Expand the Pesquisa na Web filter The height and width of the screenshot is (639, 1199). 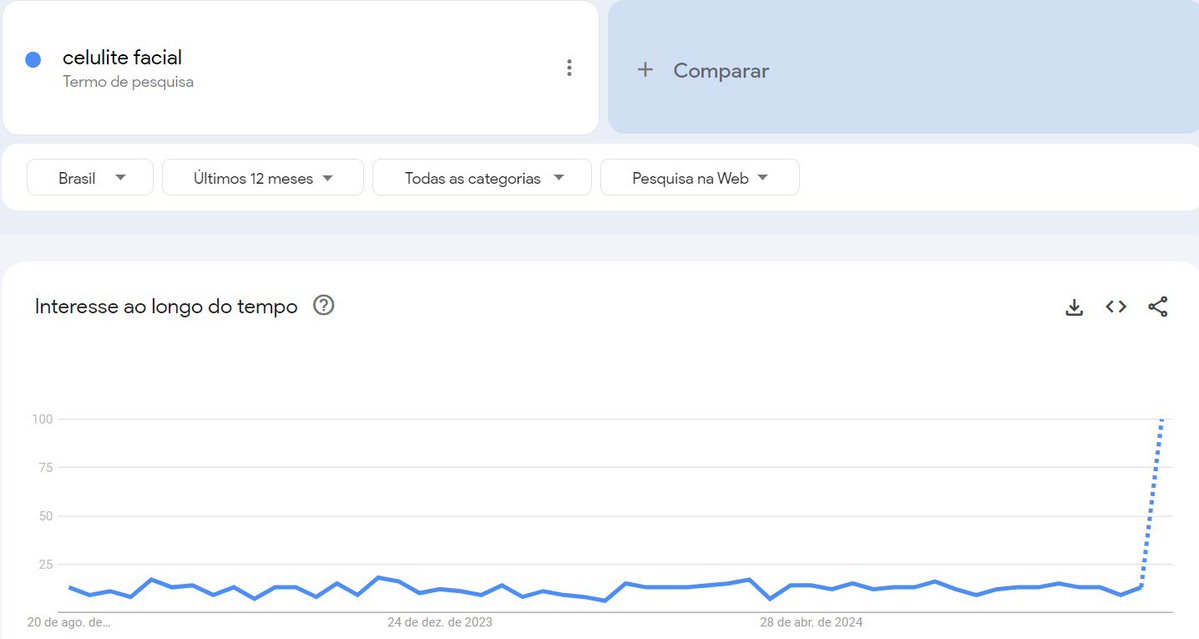tap(699, 178)
